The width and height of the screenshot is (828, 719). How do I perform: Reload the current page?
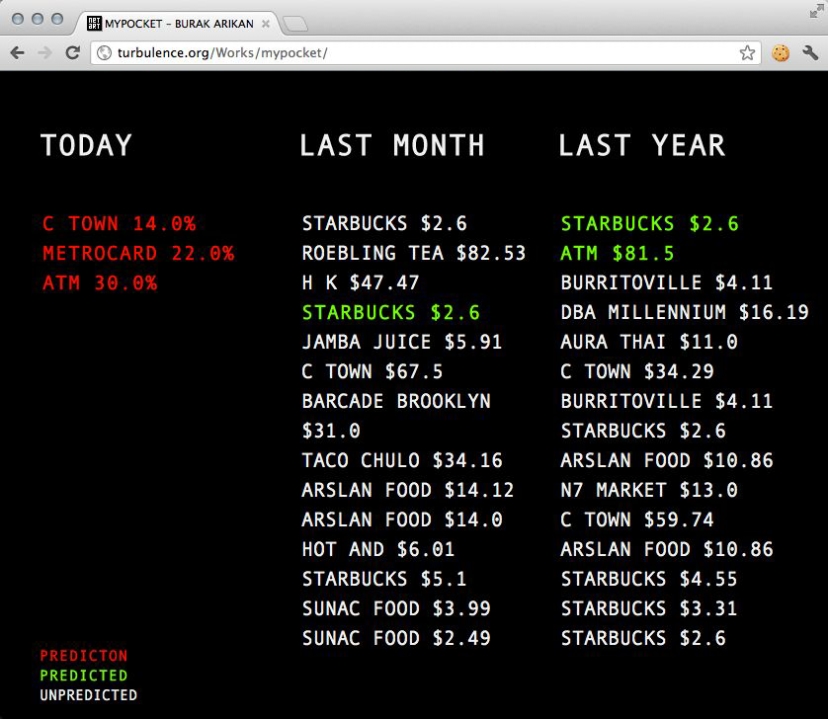tap(72, 53)
